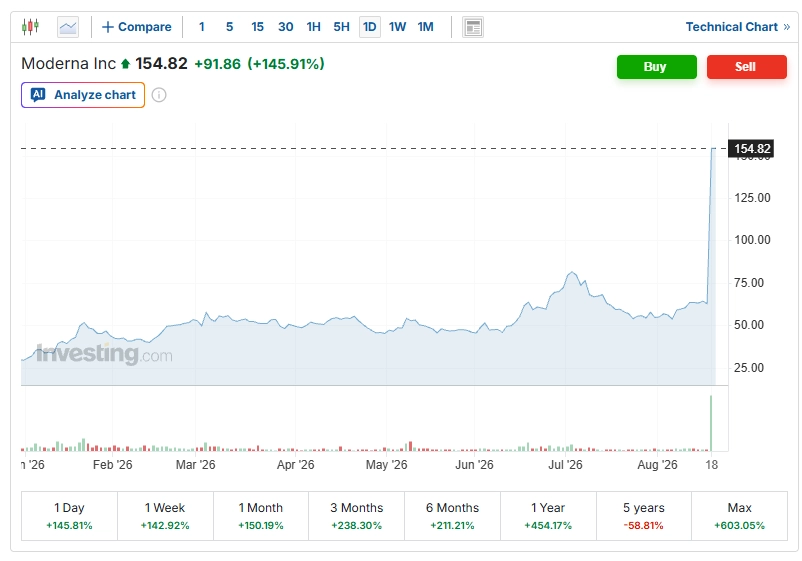Choose the 5H interval
The height and width of the screenshot is (561, 802).
[x=342, y=27]
